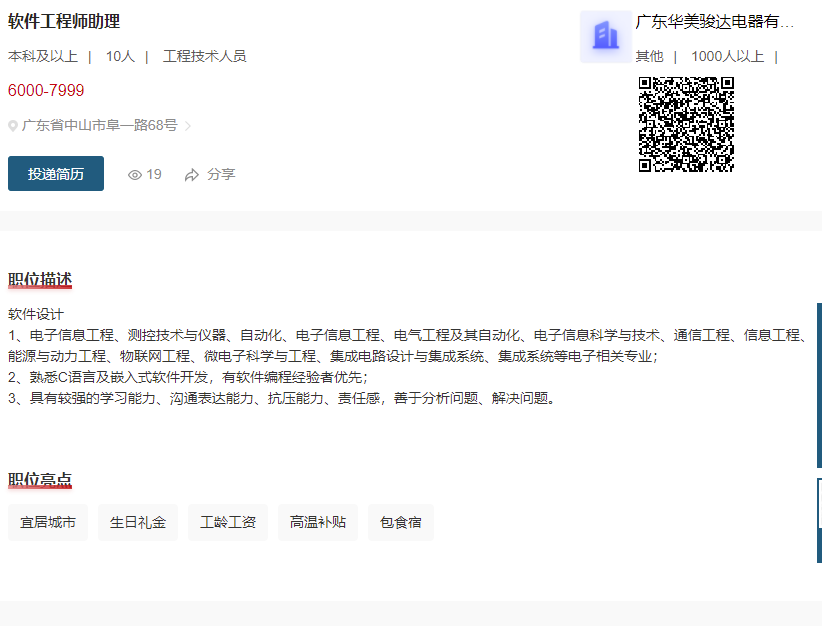Select the 宜居城市 highlight tag
Image resolution: width=822 pixels, height=626 pixels.
[48, 522]
